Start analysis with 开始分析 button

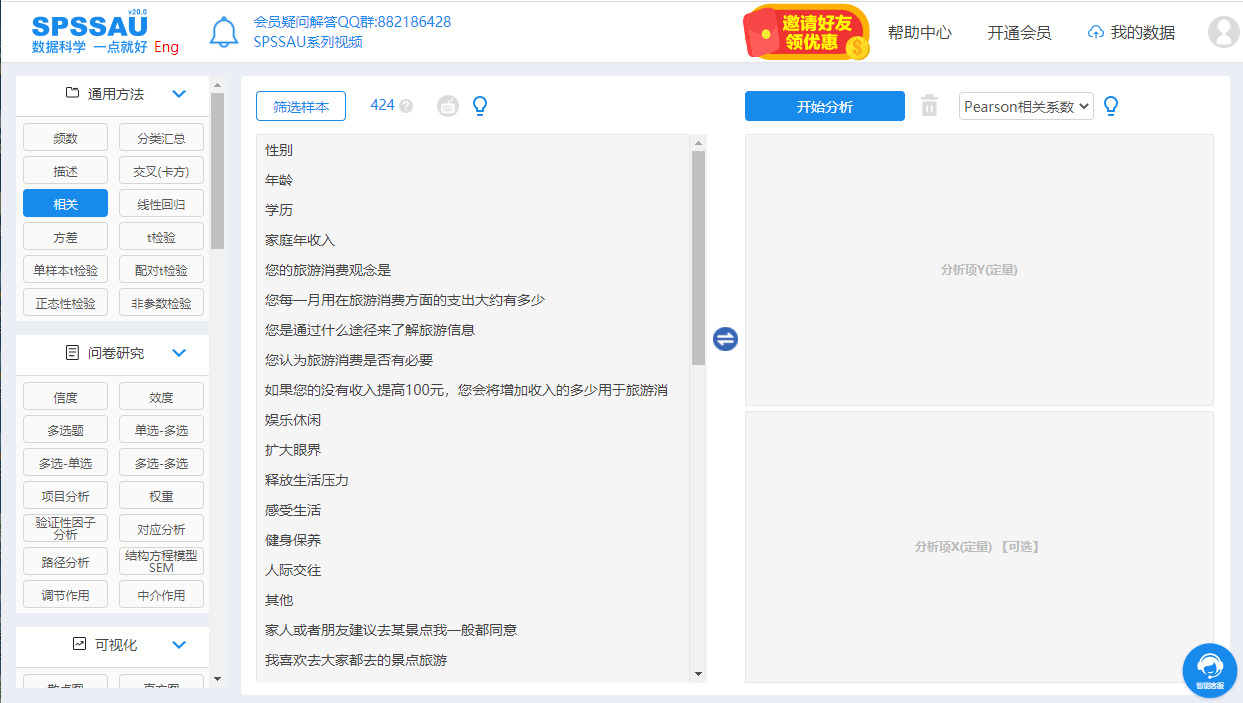tap(824, 105)
